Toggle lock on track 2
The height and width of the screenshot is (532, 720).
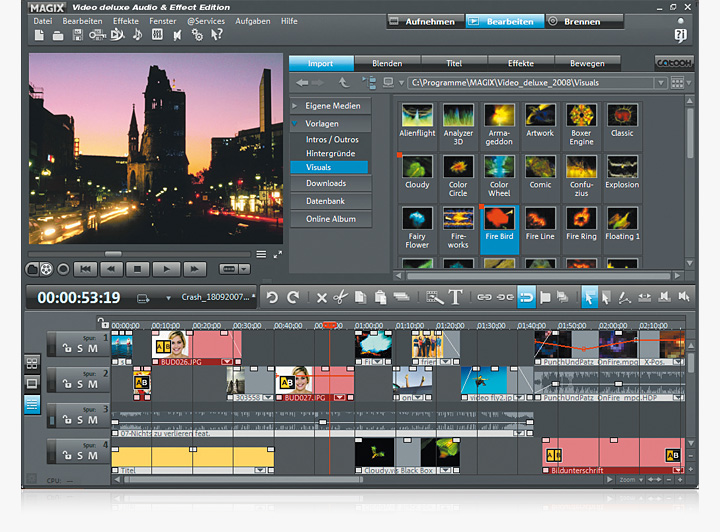pyautogui.click(x=67, y=384)
